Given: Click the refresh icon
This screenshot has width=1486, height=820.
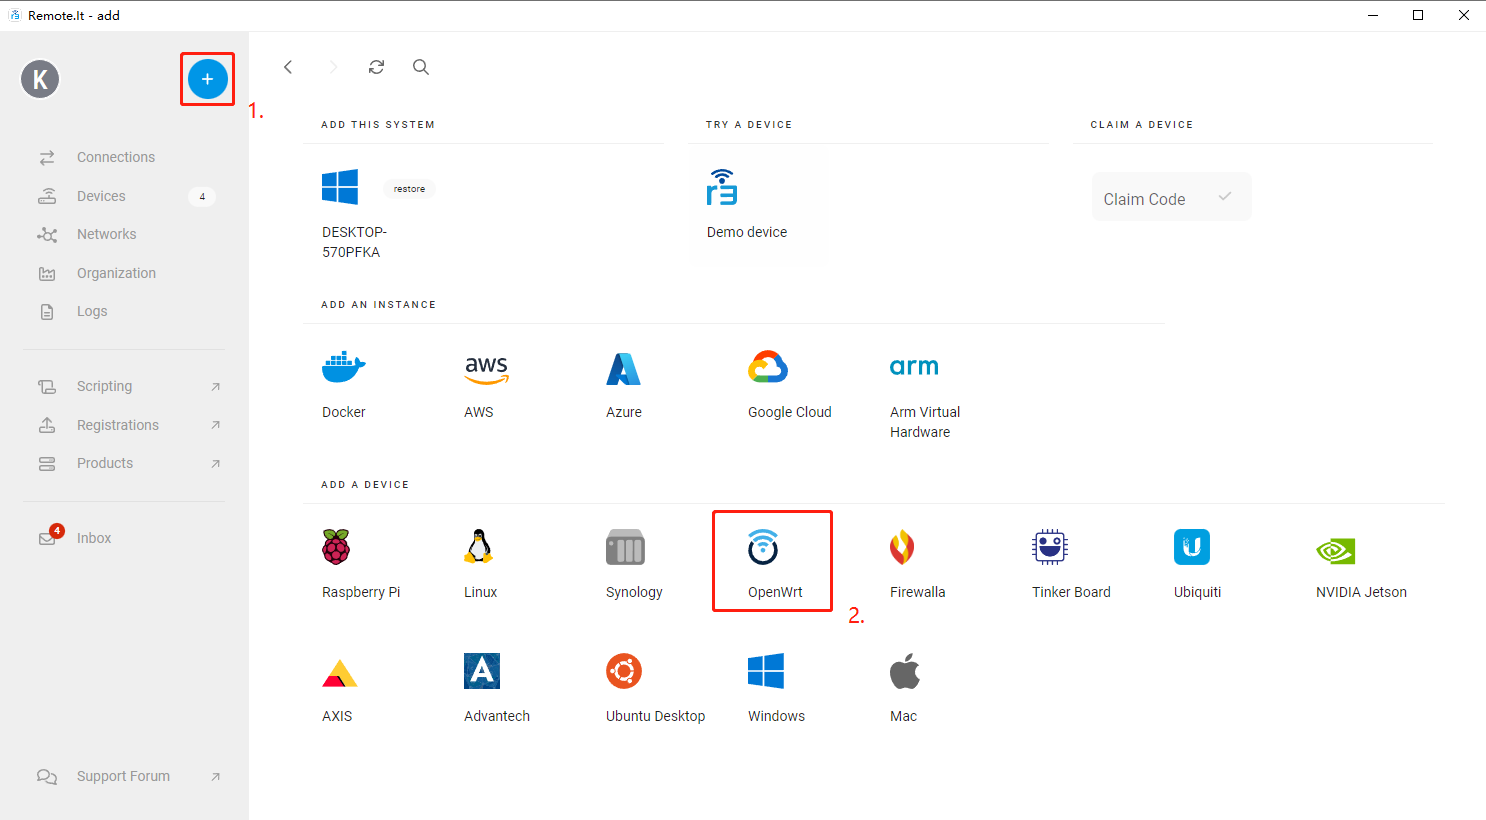Looking at the screenshot, I should (376, 67).
